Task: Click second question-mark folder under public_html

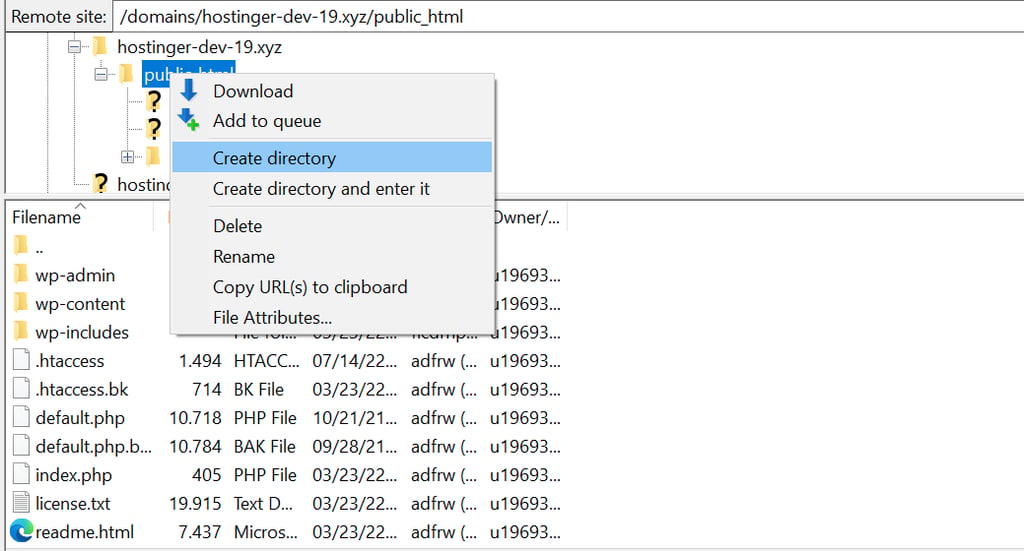Action: (x=153, y=129)
